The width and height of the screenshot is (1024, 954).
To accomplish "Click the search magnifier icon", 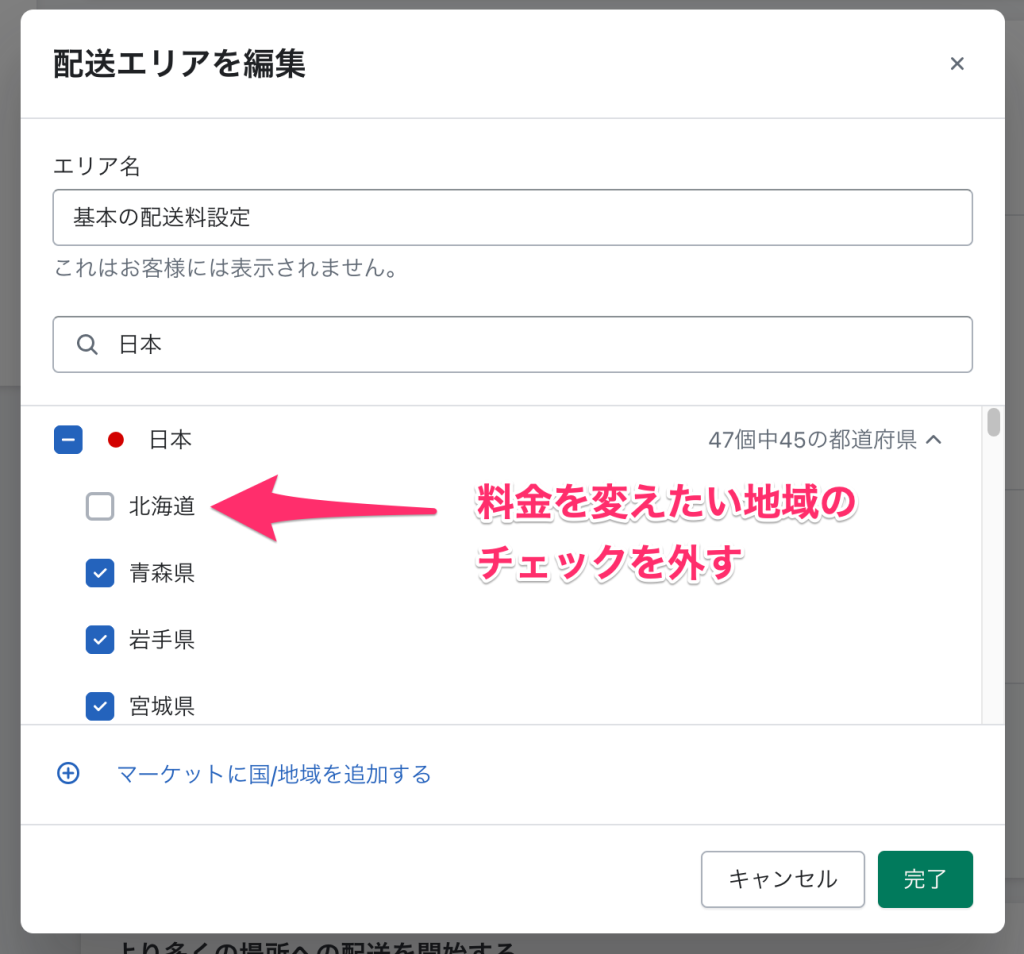I will point(87,344).
